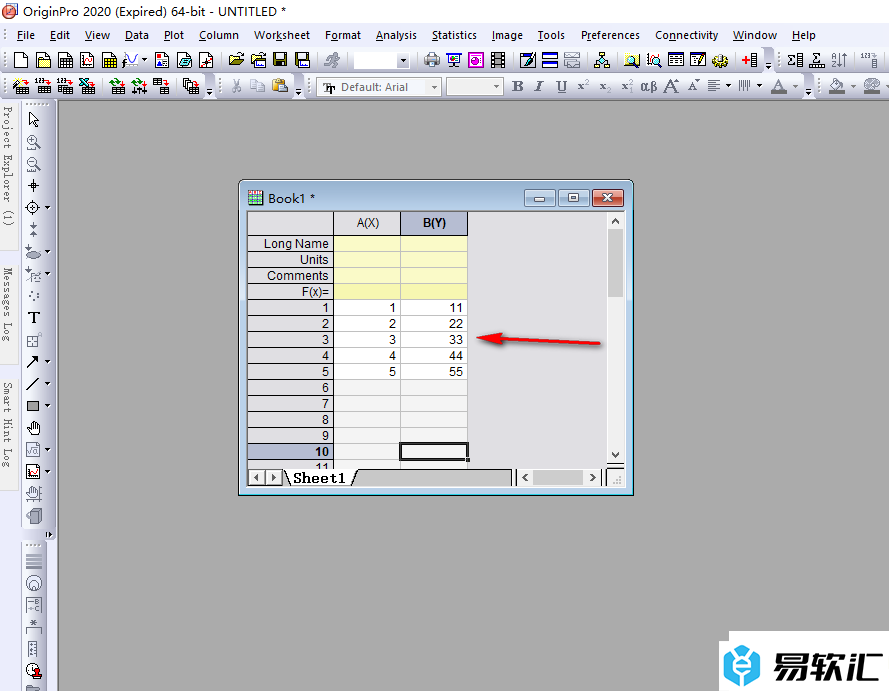Click the fill color bucket swatch
Image resolution: width=889 pixels, height=691 pixels.
coord(836,86)
